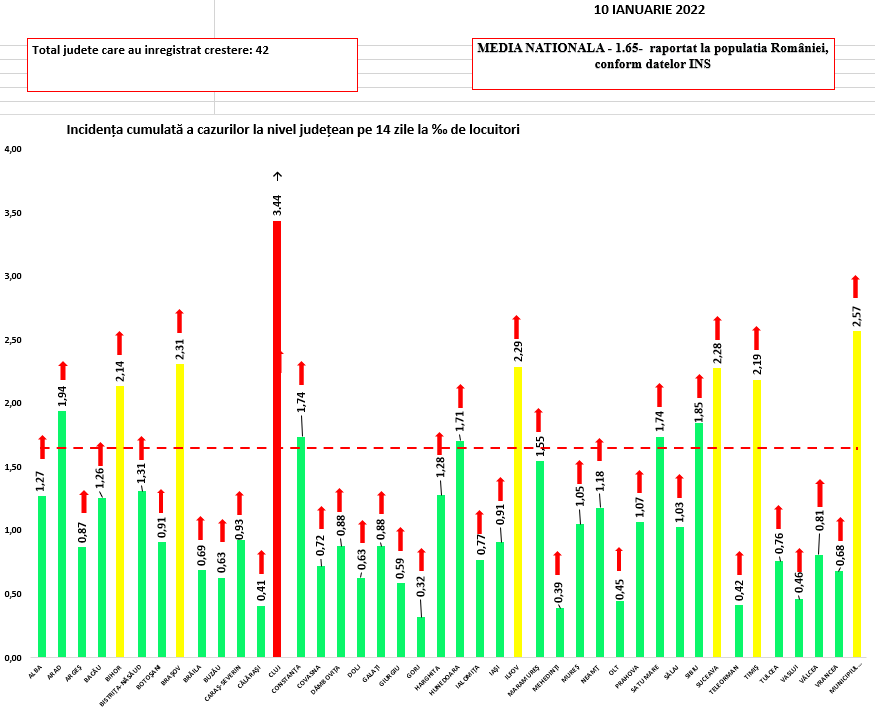Click the chart title about Incidența cumulată
The width and height of the screenshot is (875, 719).
point(292,130)
